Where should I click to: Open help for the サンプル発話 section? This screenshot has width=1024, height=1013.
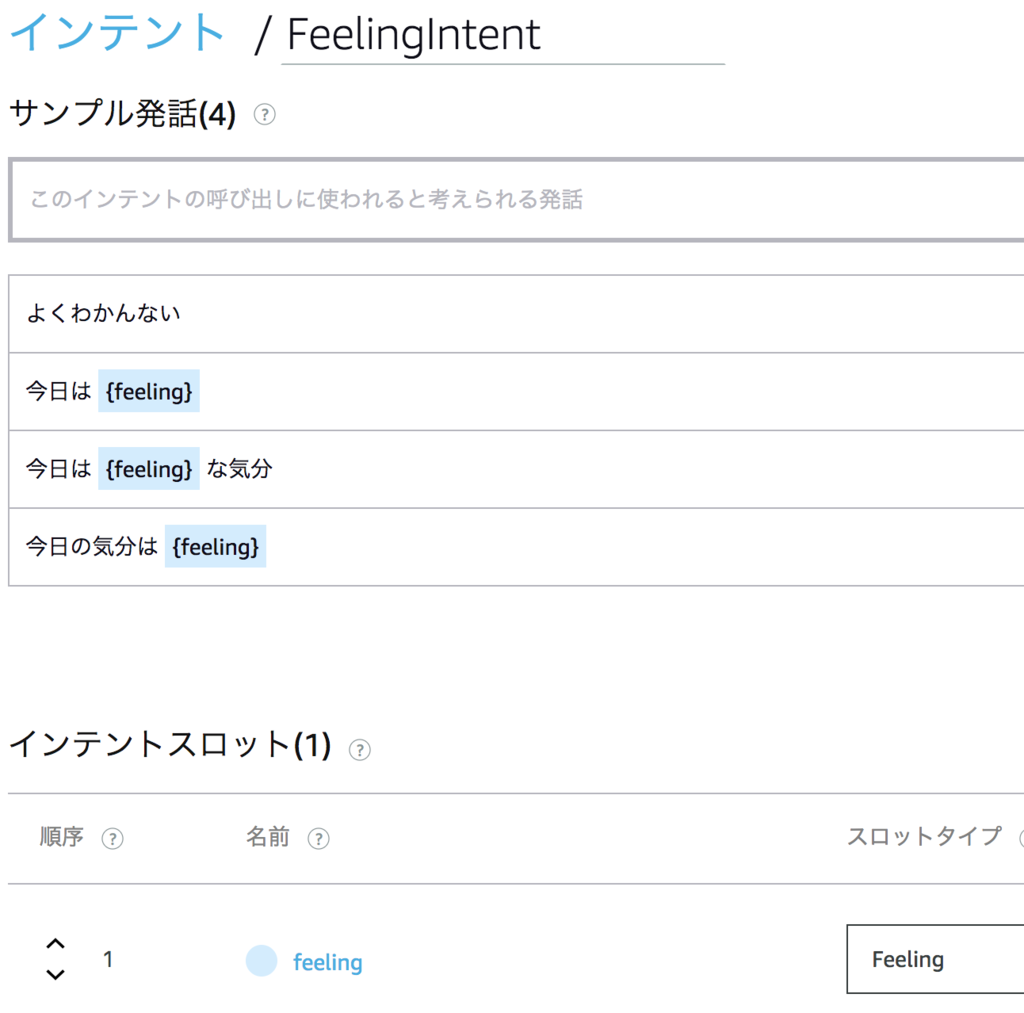(x=264, y=115)
